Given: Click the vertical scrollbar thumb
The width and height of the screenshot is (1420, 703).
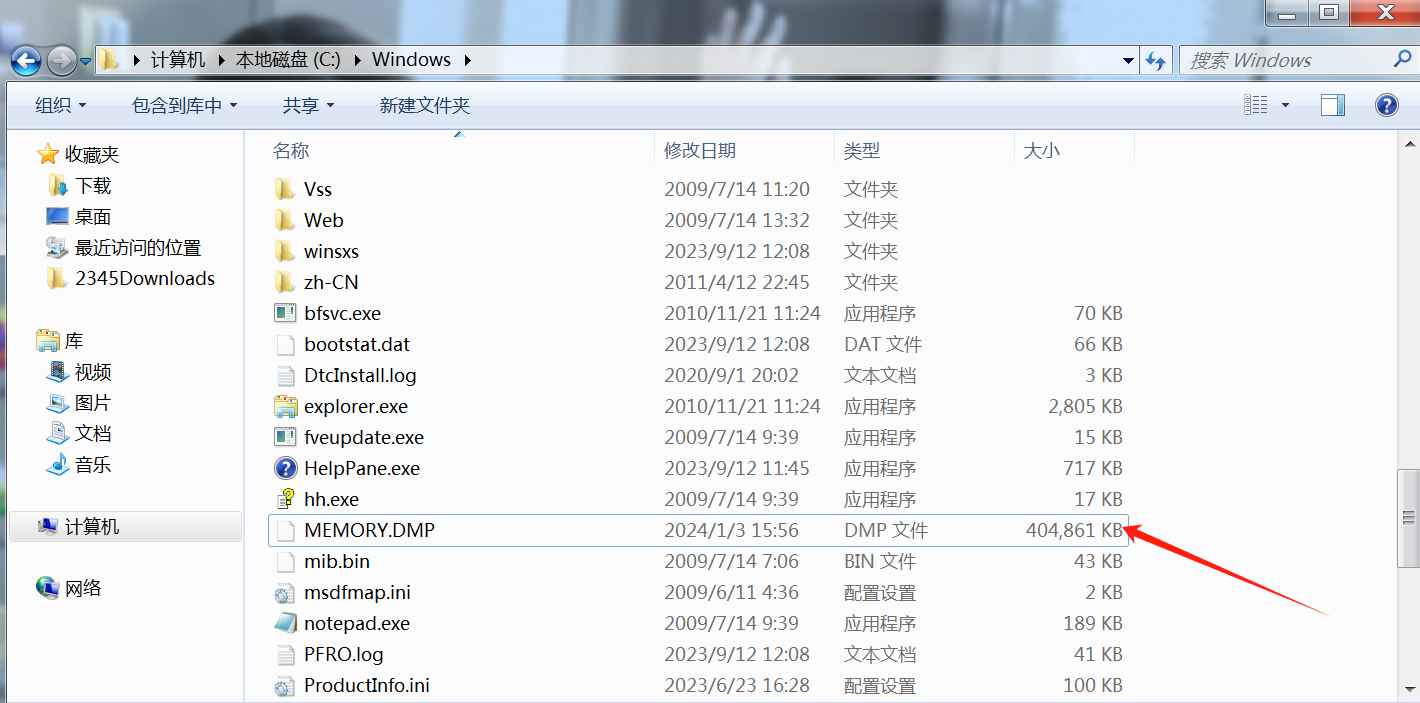Looking at the screenshot, I should pyautogui.click(x=1409, y=517).
